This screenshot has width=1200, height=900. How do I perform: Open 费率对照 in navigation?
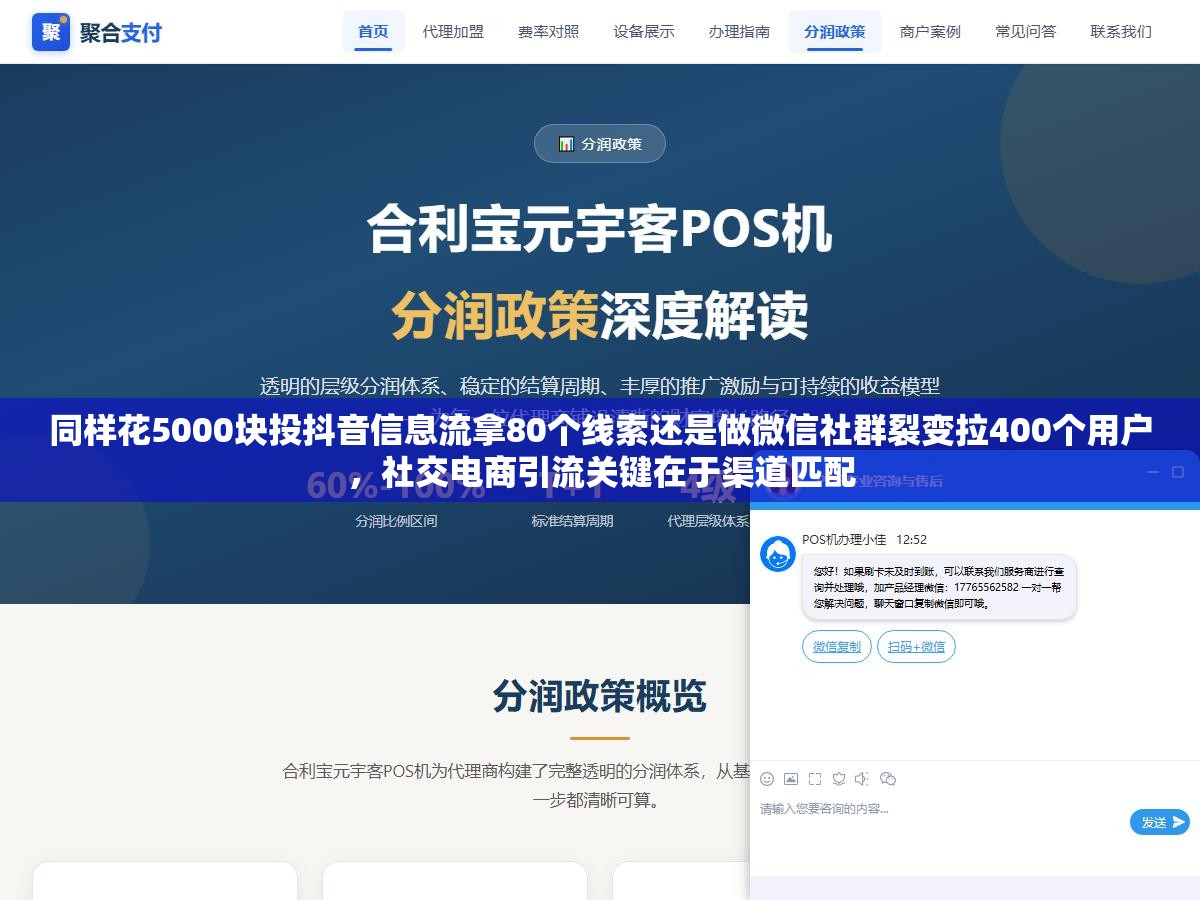click(548, 32)
